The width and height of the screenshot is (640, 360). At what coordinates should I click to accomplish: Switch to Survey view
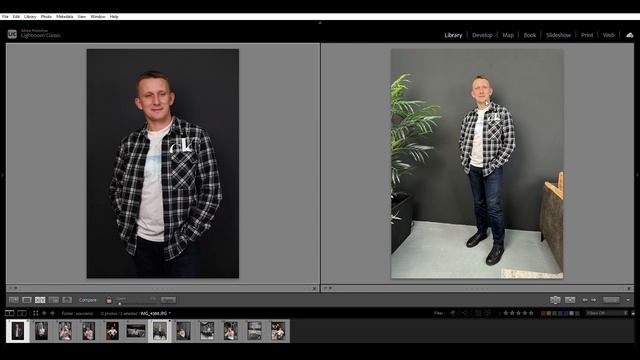tap(53, 300)
